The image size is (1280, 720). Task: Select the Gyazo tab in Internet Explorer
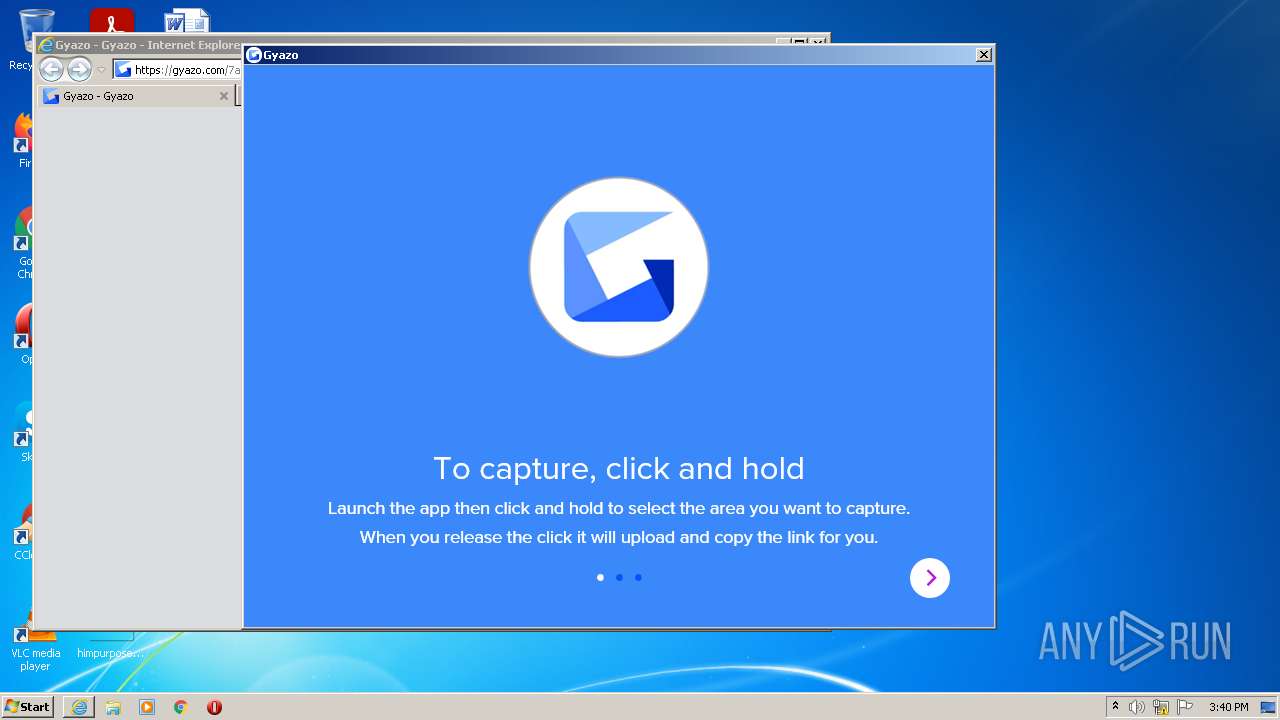coord(136,96)
